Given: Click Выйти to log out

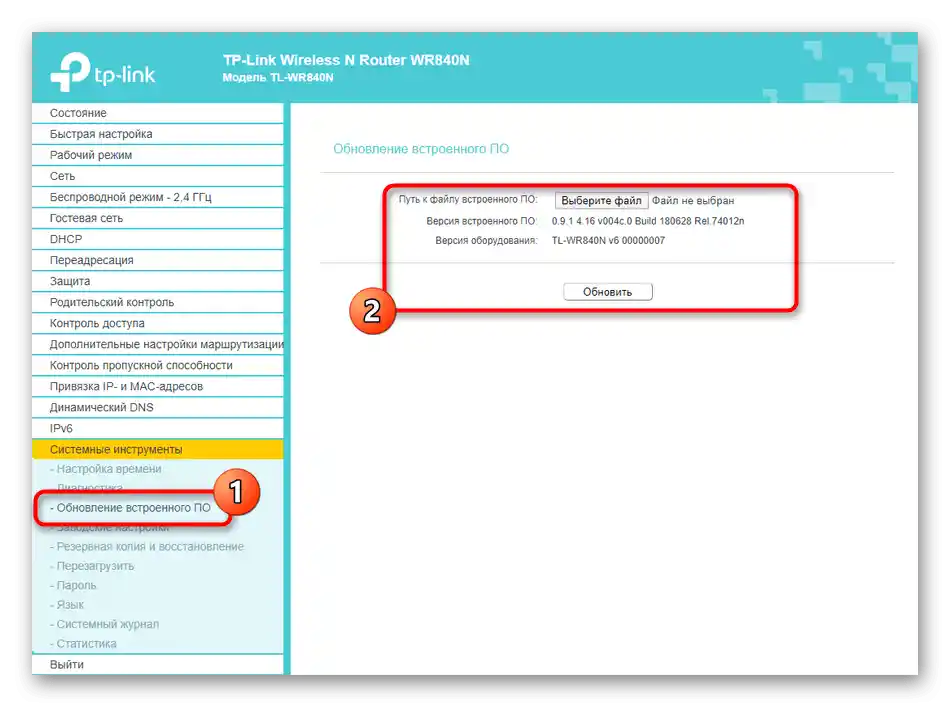Looking at the screenshot, I should coord(158,665).
